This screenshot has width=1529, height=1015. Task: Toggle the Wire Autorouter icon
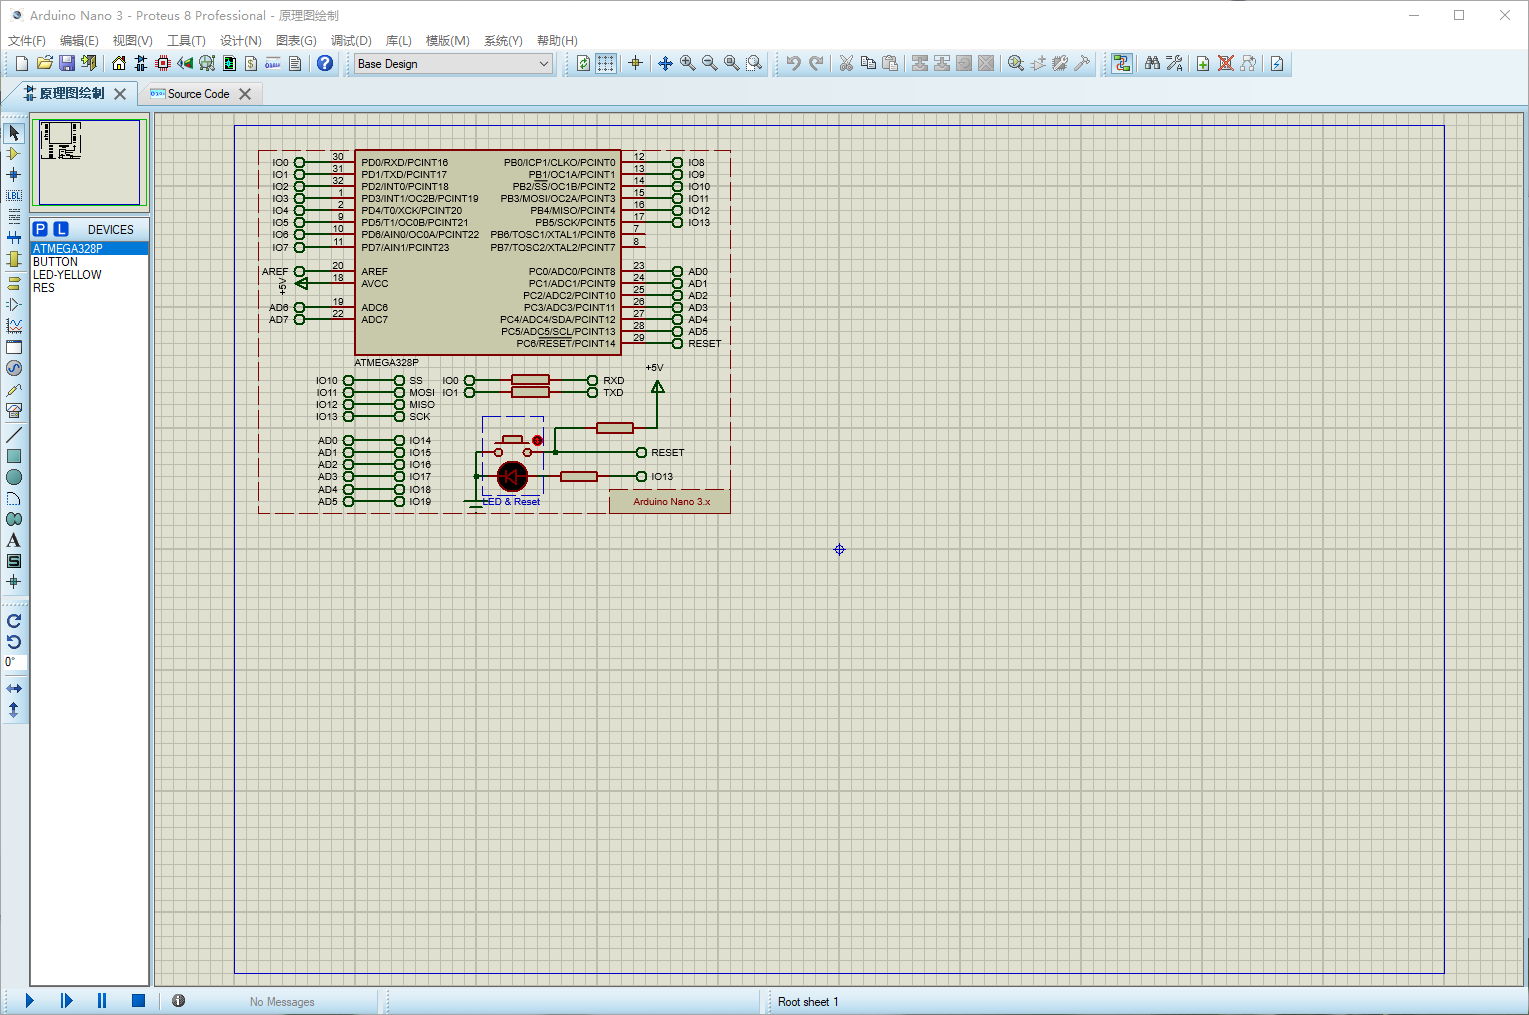1122,63
